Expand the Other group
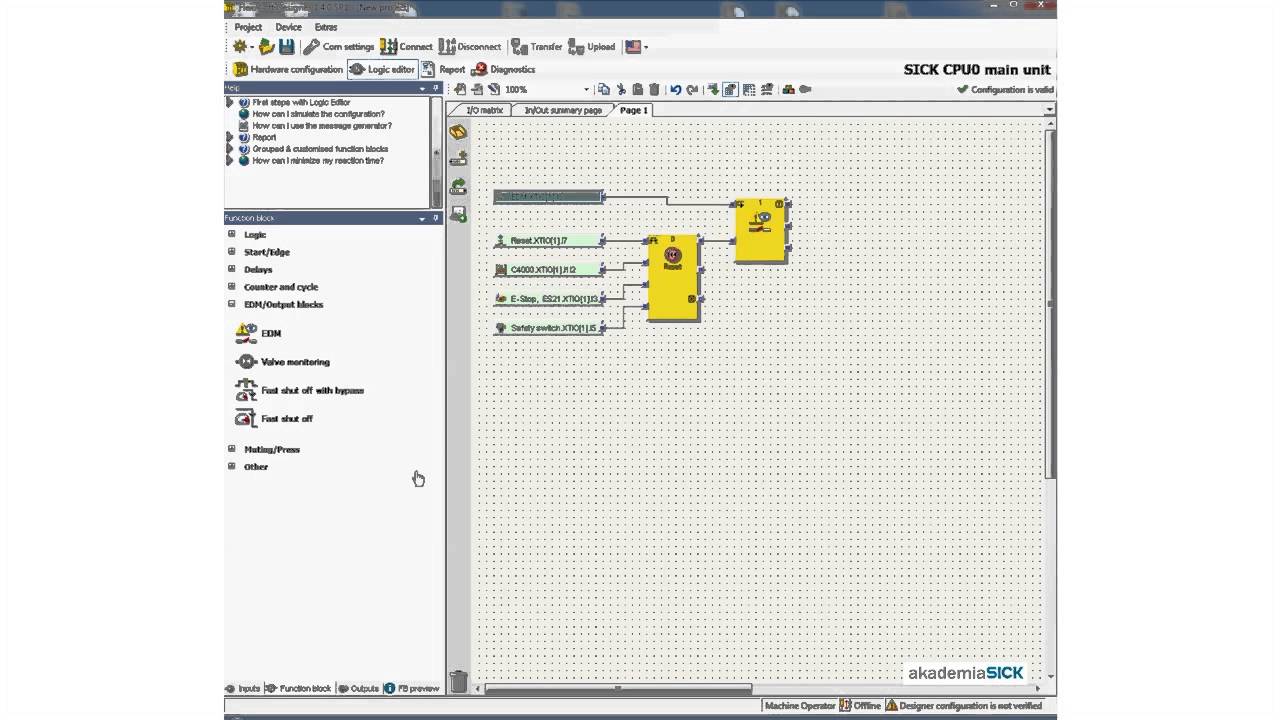 point(231,466)
